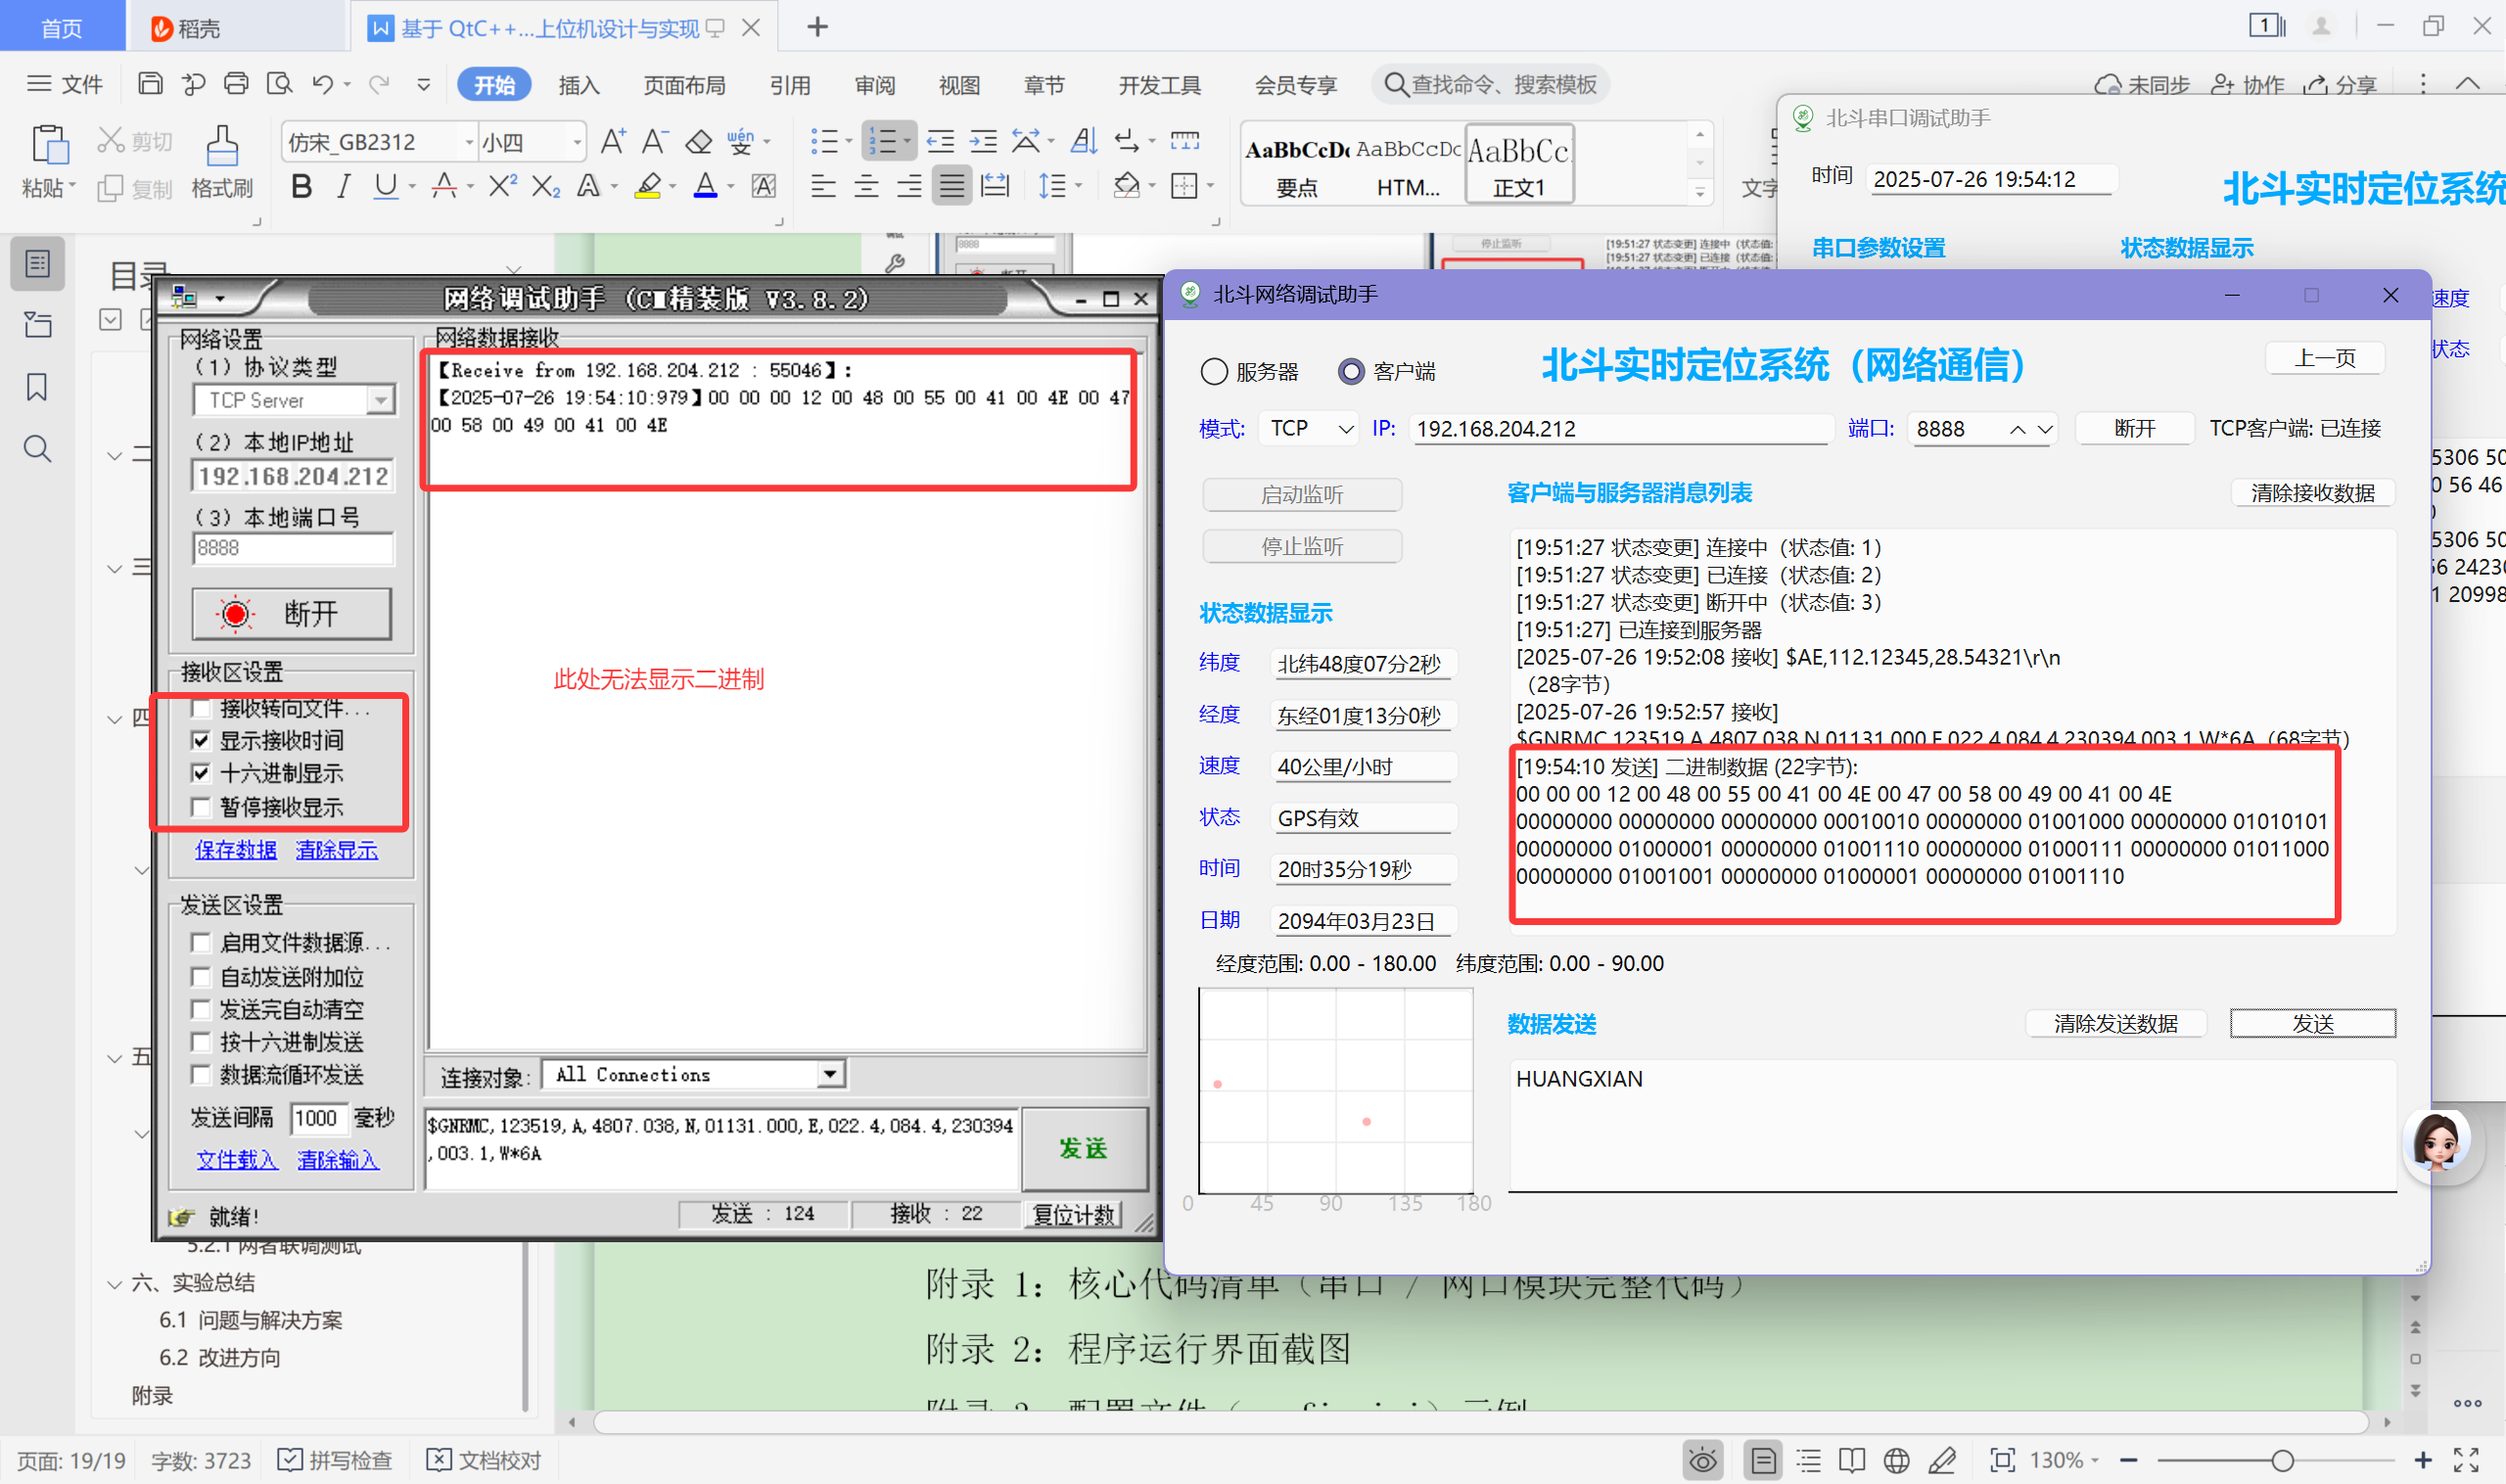Click the print icon in quick toolbar

236,84
